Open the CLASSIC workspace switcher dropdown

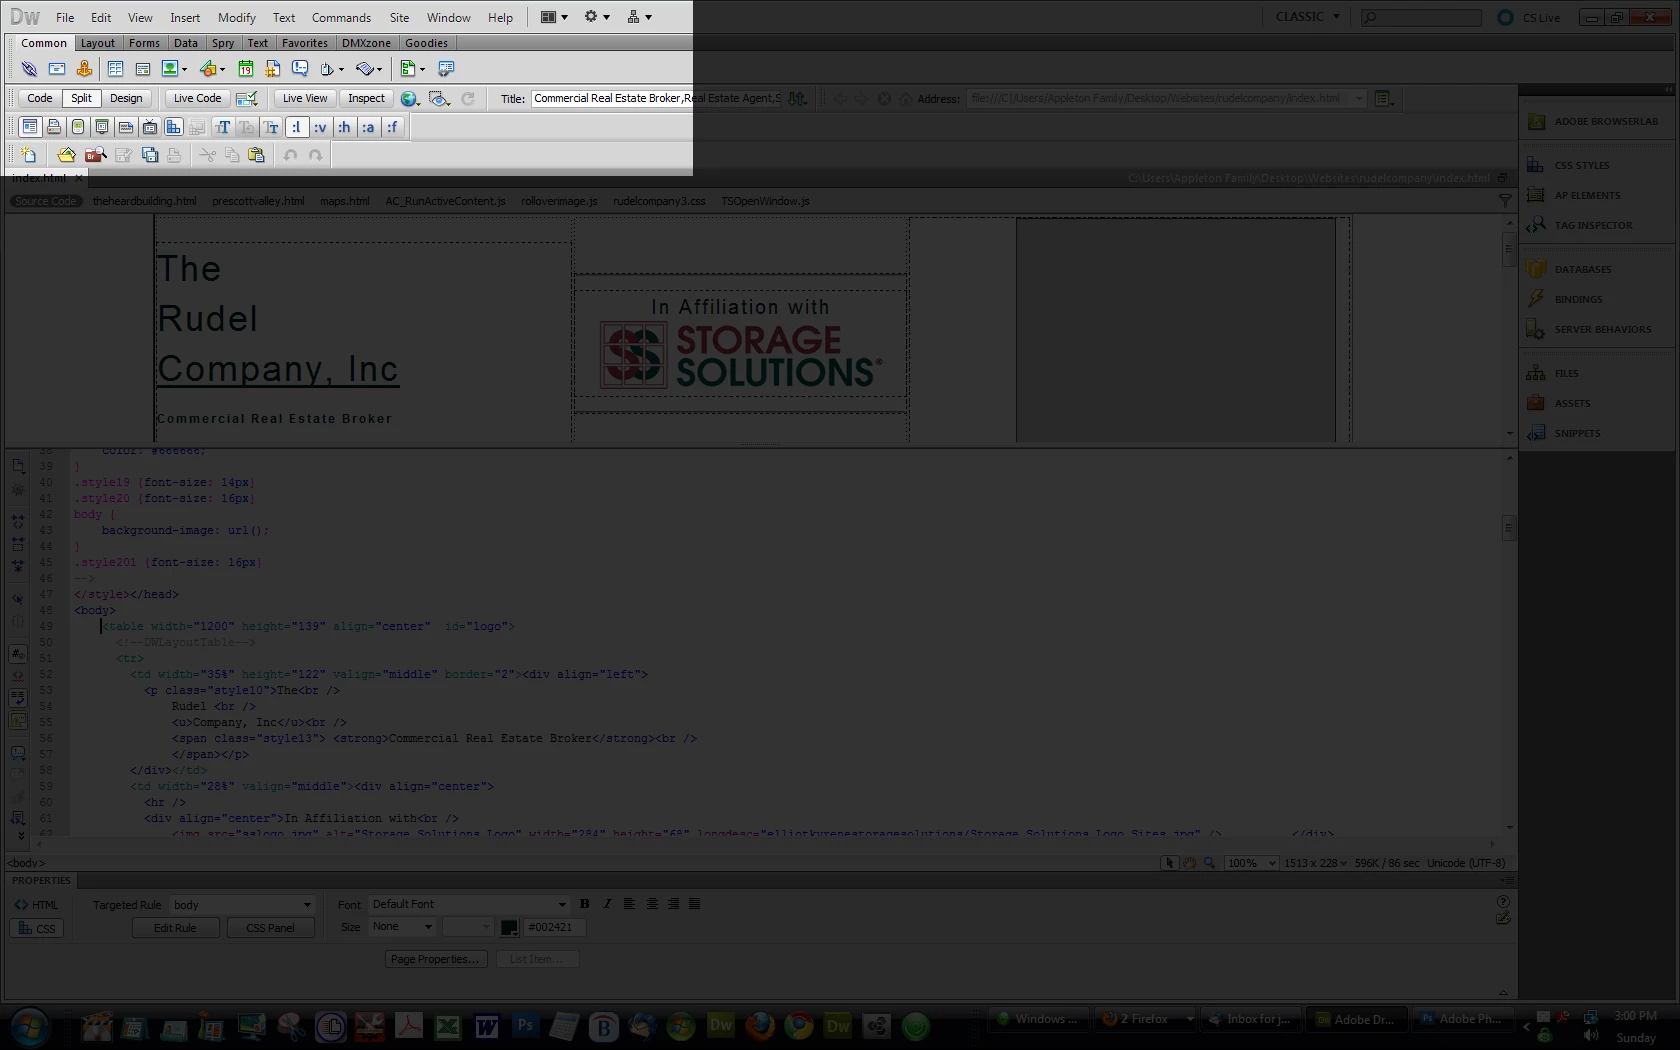(1307, 17)
